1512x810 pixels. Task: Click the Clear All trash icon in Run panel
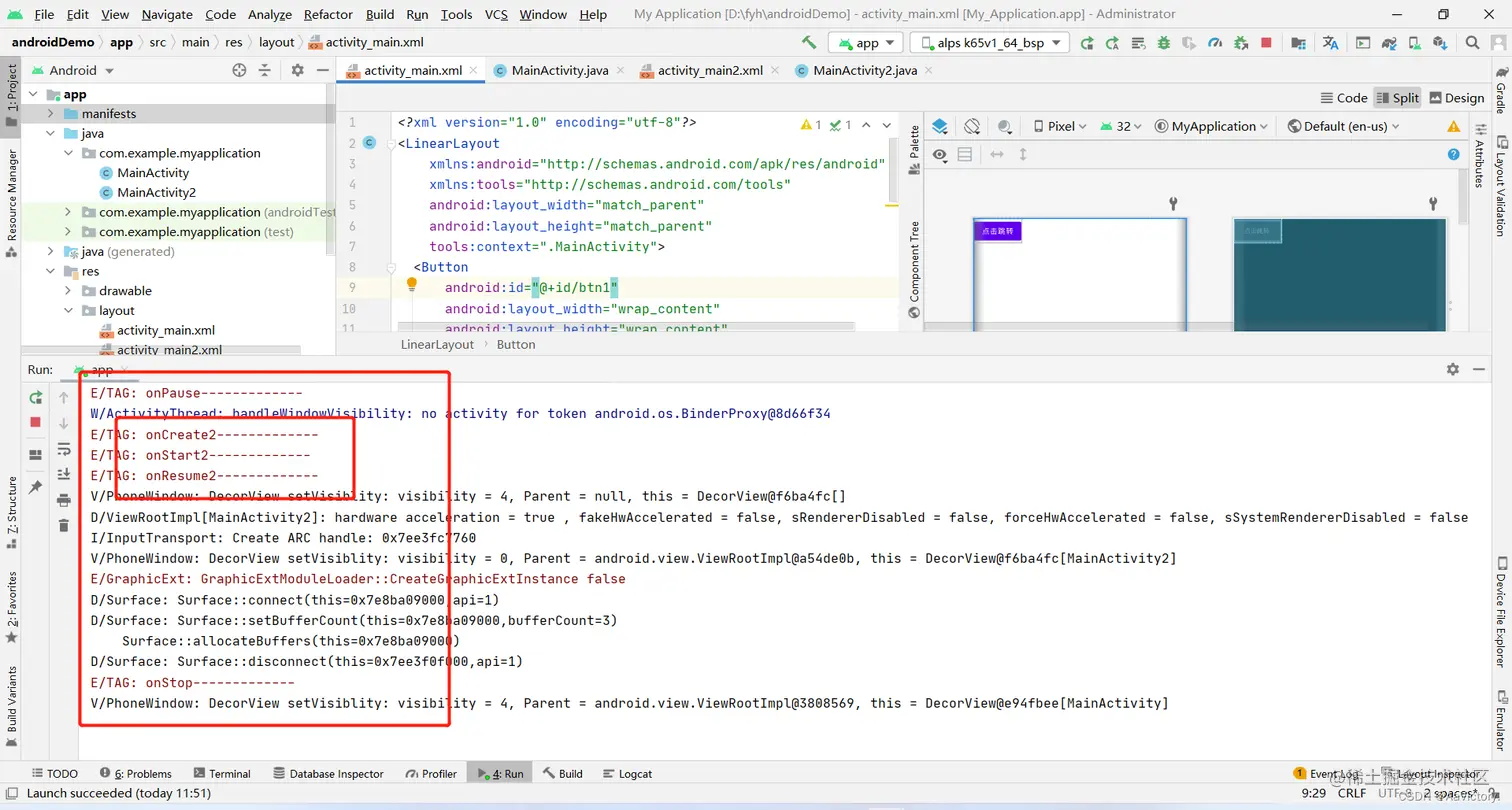coord(64,525)
